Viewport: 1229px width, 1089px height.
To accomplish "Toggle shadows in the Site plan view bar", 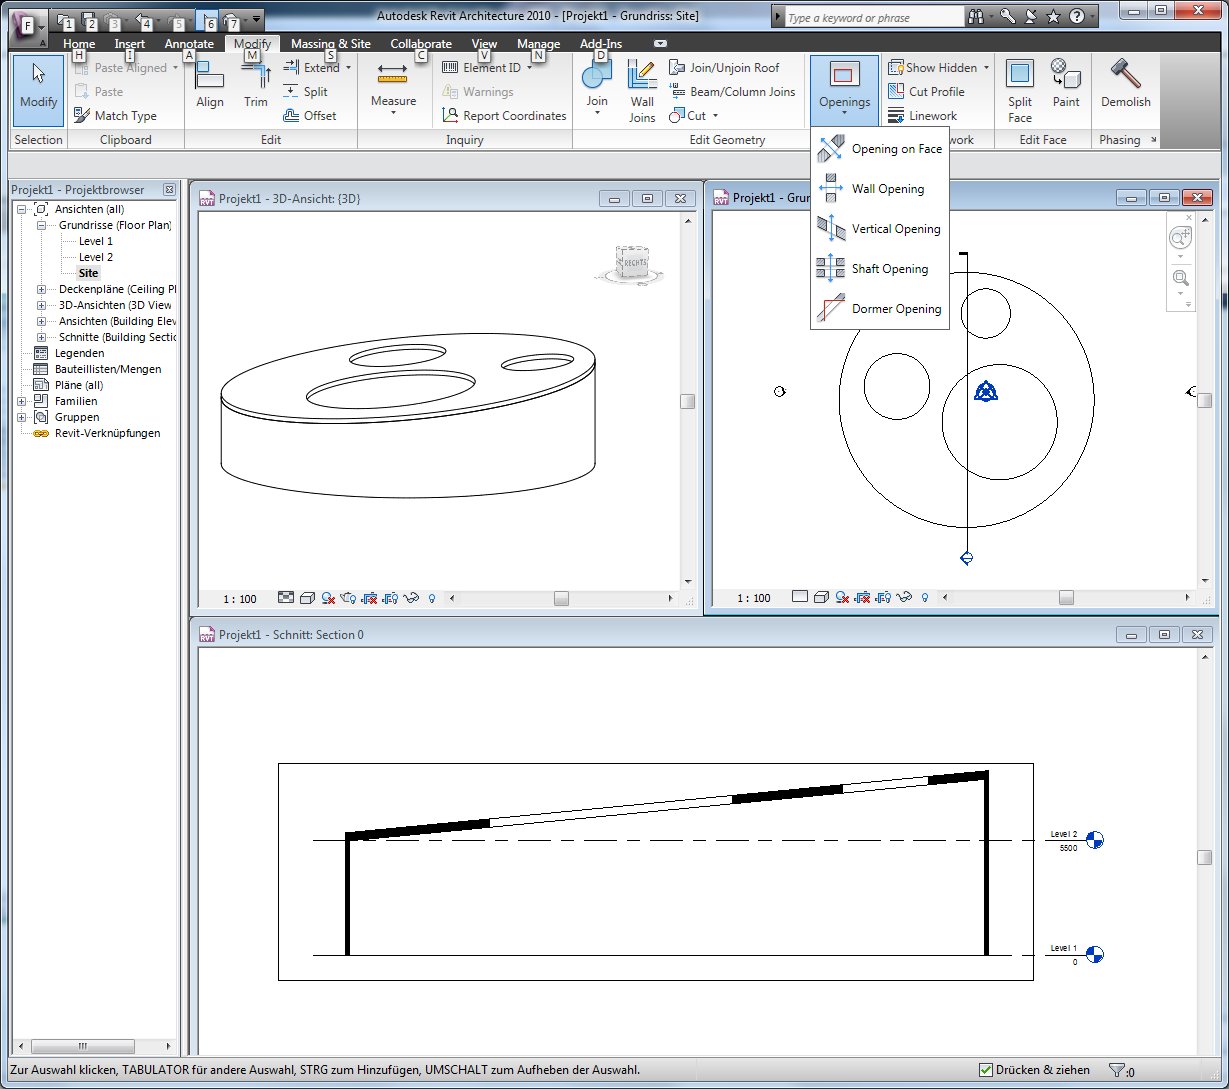I will [842, 598].
